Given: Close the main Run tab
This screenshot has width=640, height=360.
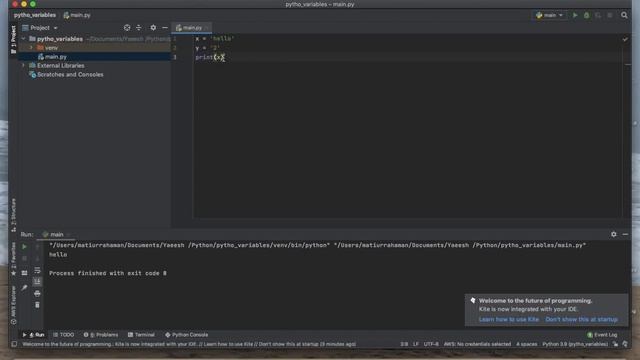Looking at the screenshot, I should click(x=69, y=234).
